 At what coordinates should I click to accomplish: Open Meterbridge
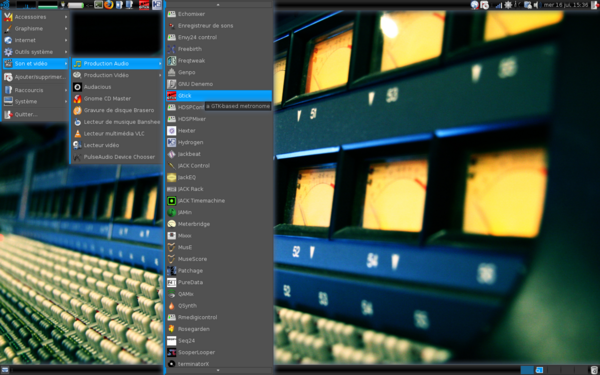pos(219,224)
